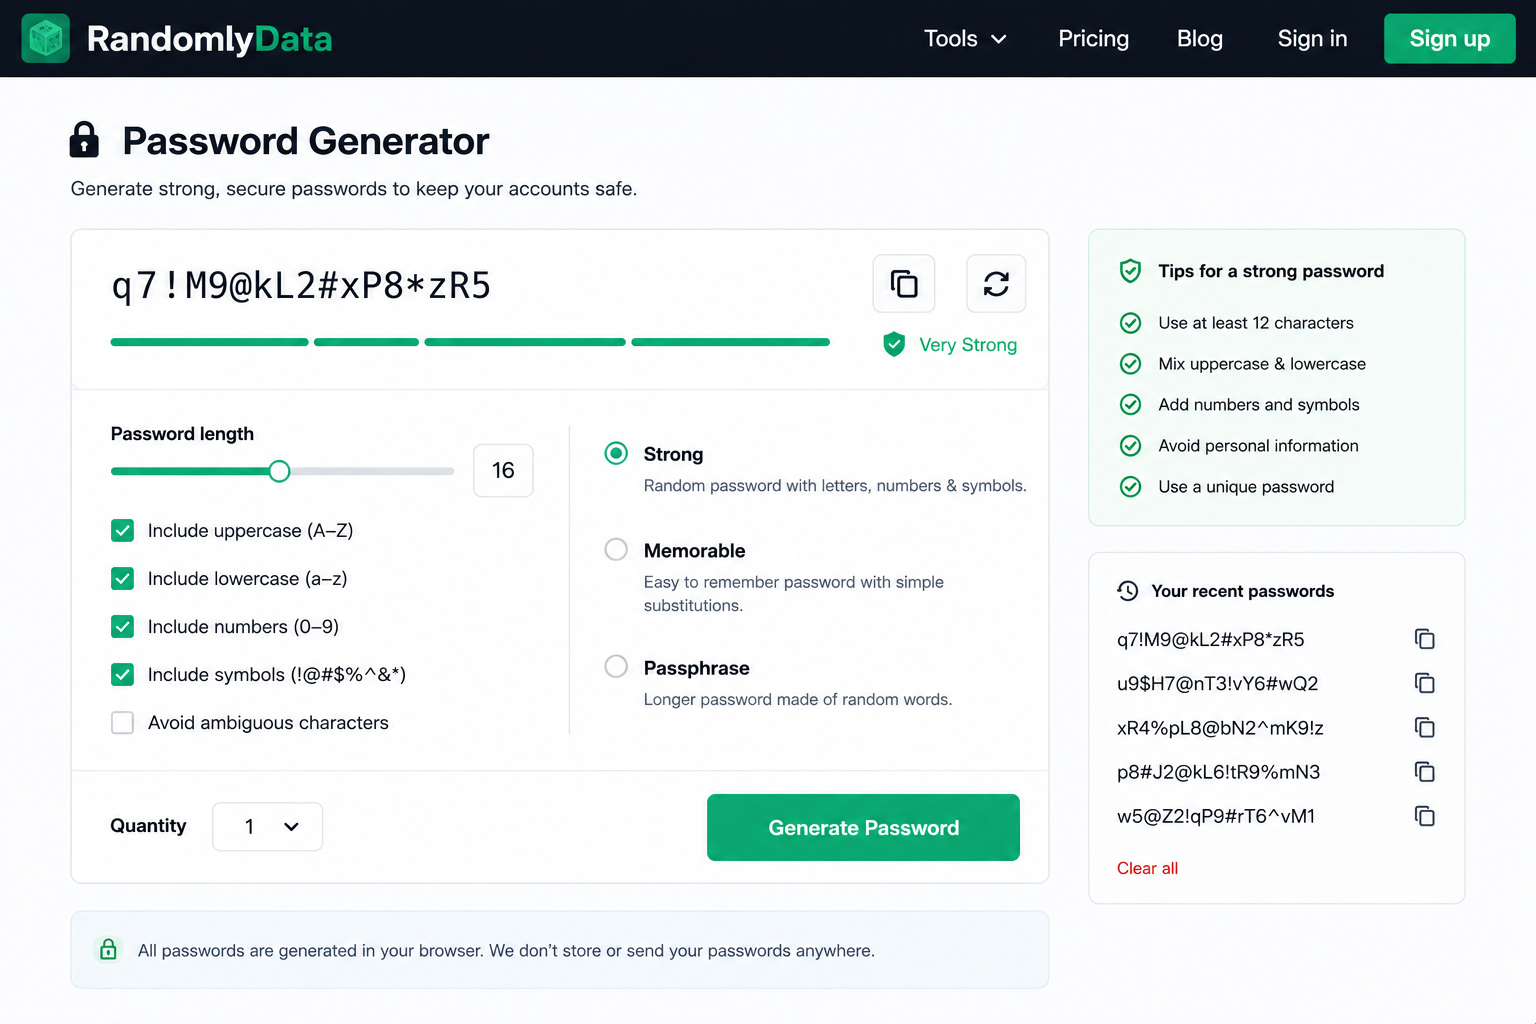Copy recent password u9$H7@nT3!vY6#wQ2
The image size is (1536, 1024).
1425,683
